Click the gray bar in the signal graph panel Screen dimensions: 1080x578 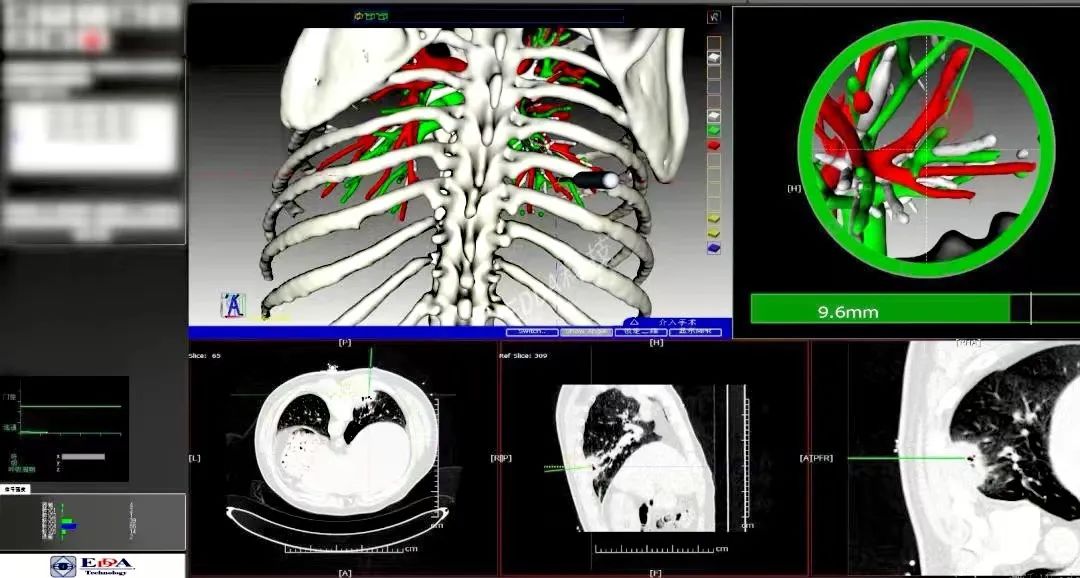[83, 456]
